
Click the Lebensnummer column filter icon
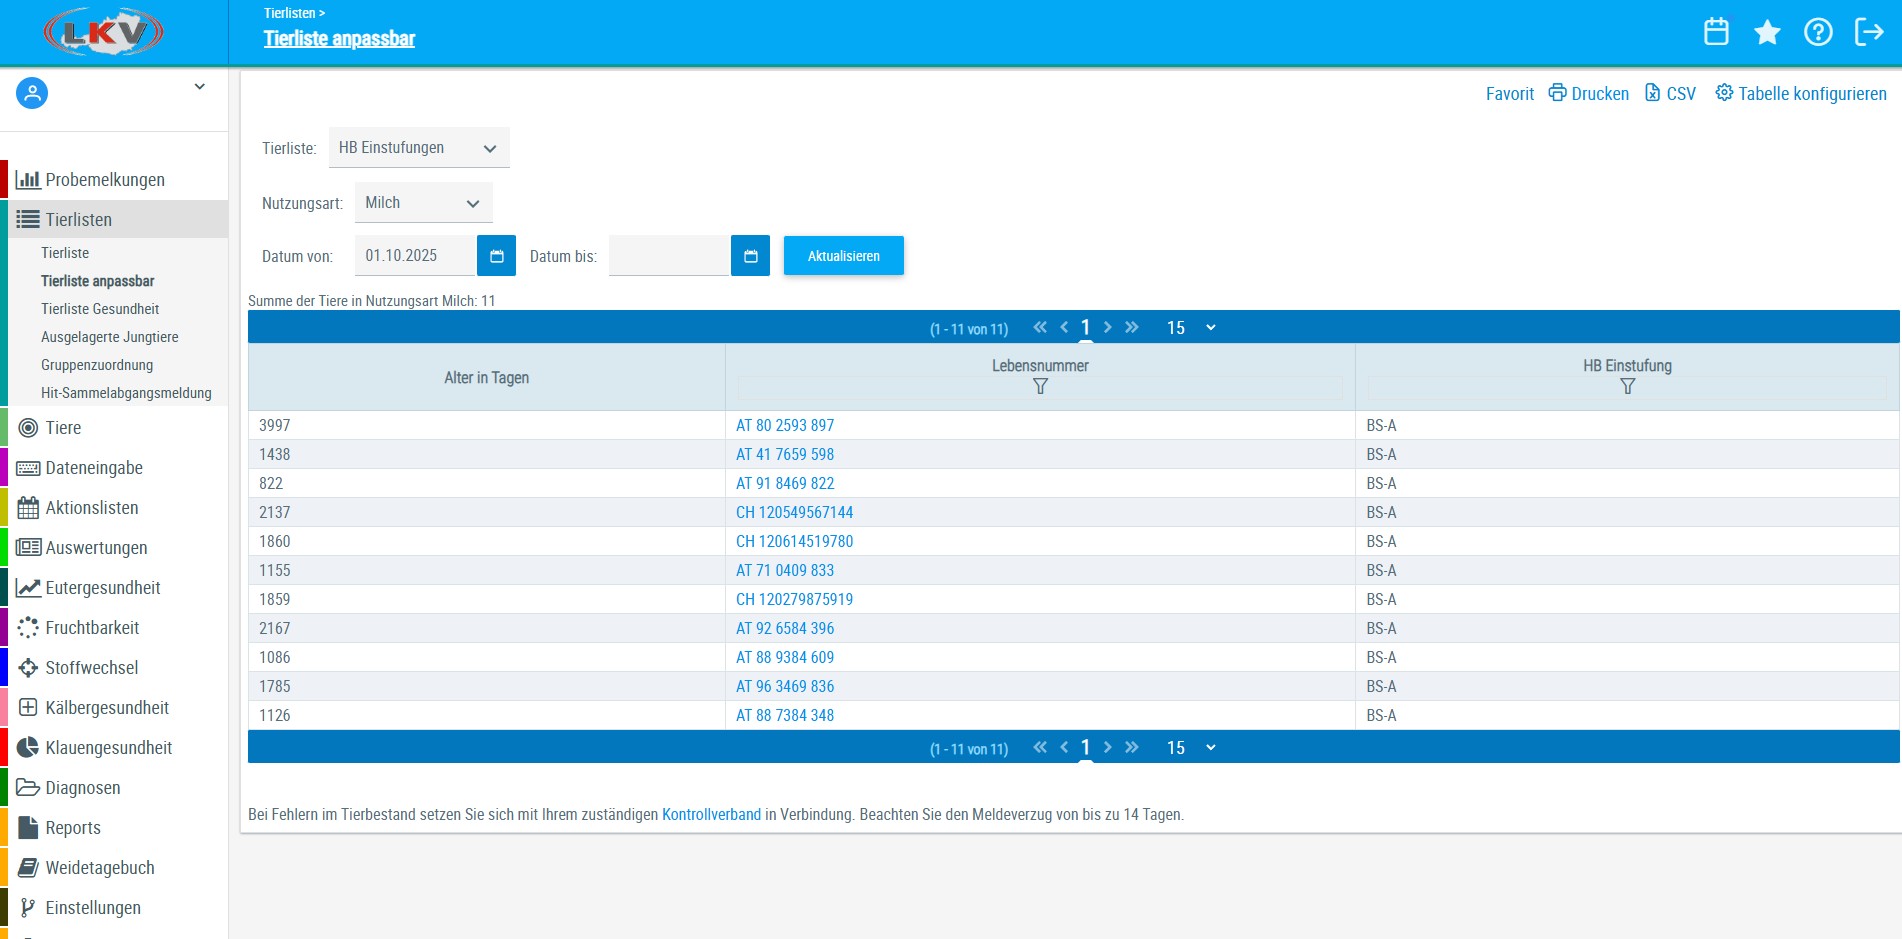coord(1040,386)
